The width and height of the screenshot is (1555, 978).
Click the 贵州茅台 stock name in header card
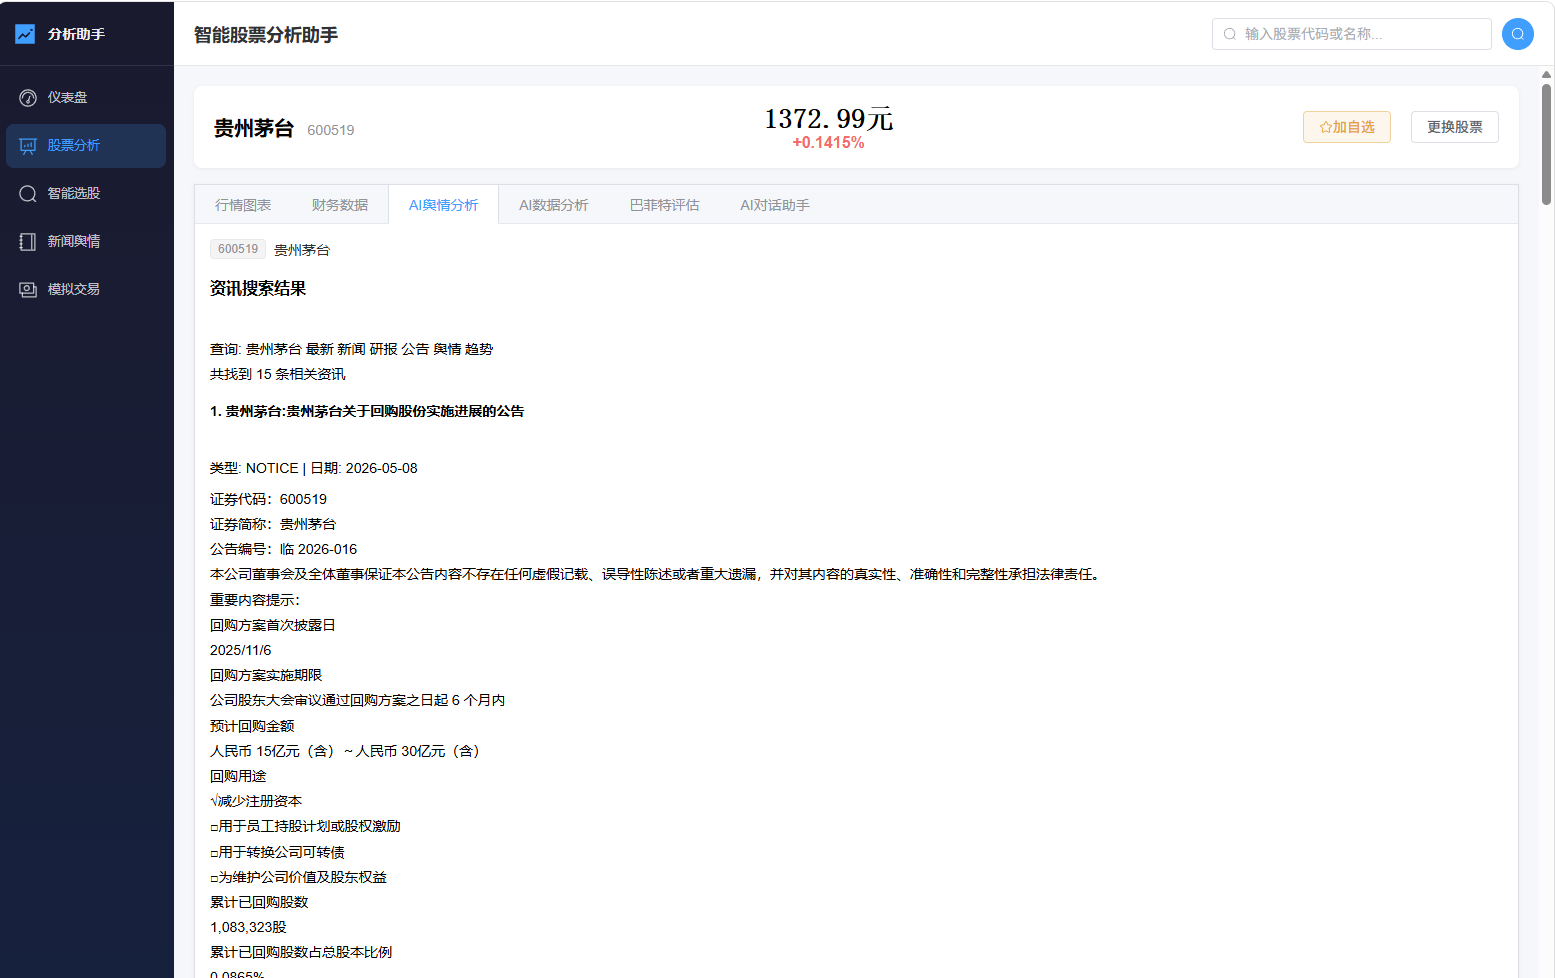point(254,128)
